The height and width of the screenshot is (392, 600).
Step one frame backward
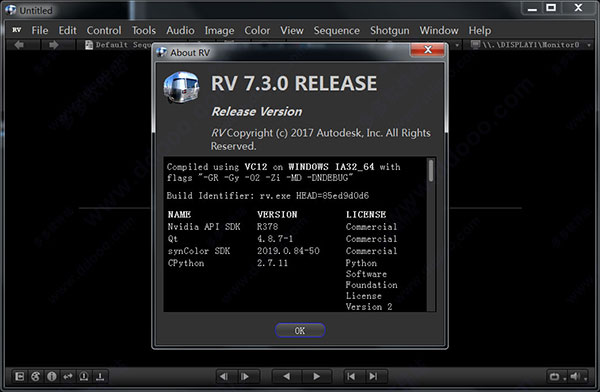coord(224,377)
